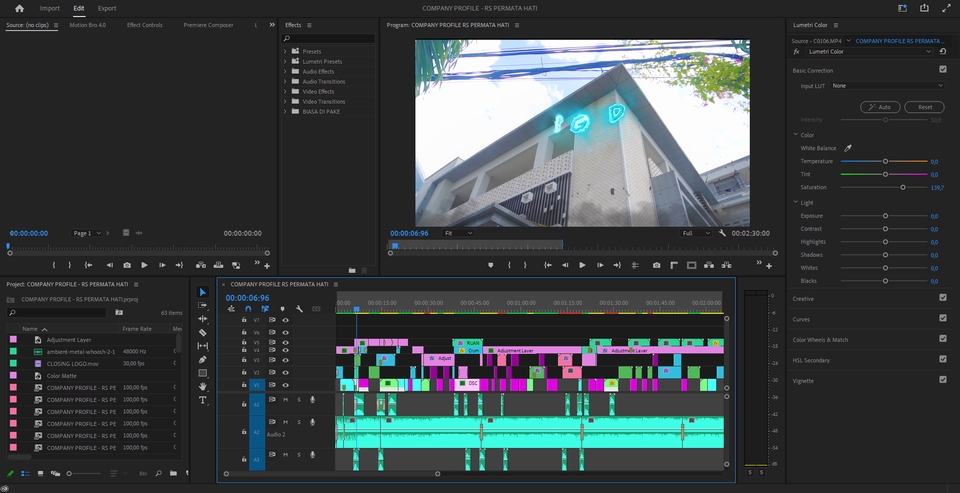Open Lumetri Color effect dropdown

coord(869,51)
